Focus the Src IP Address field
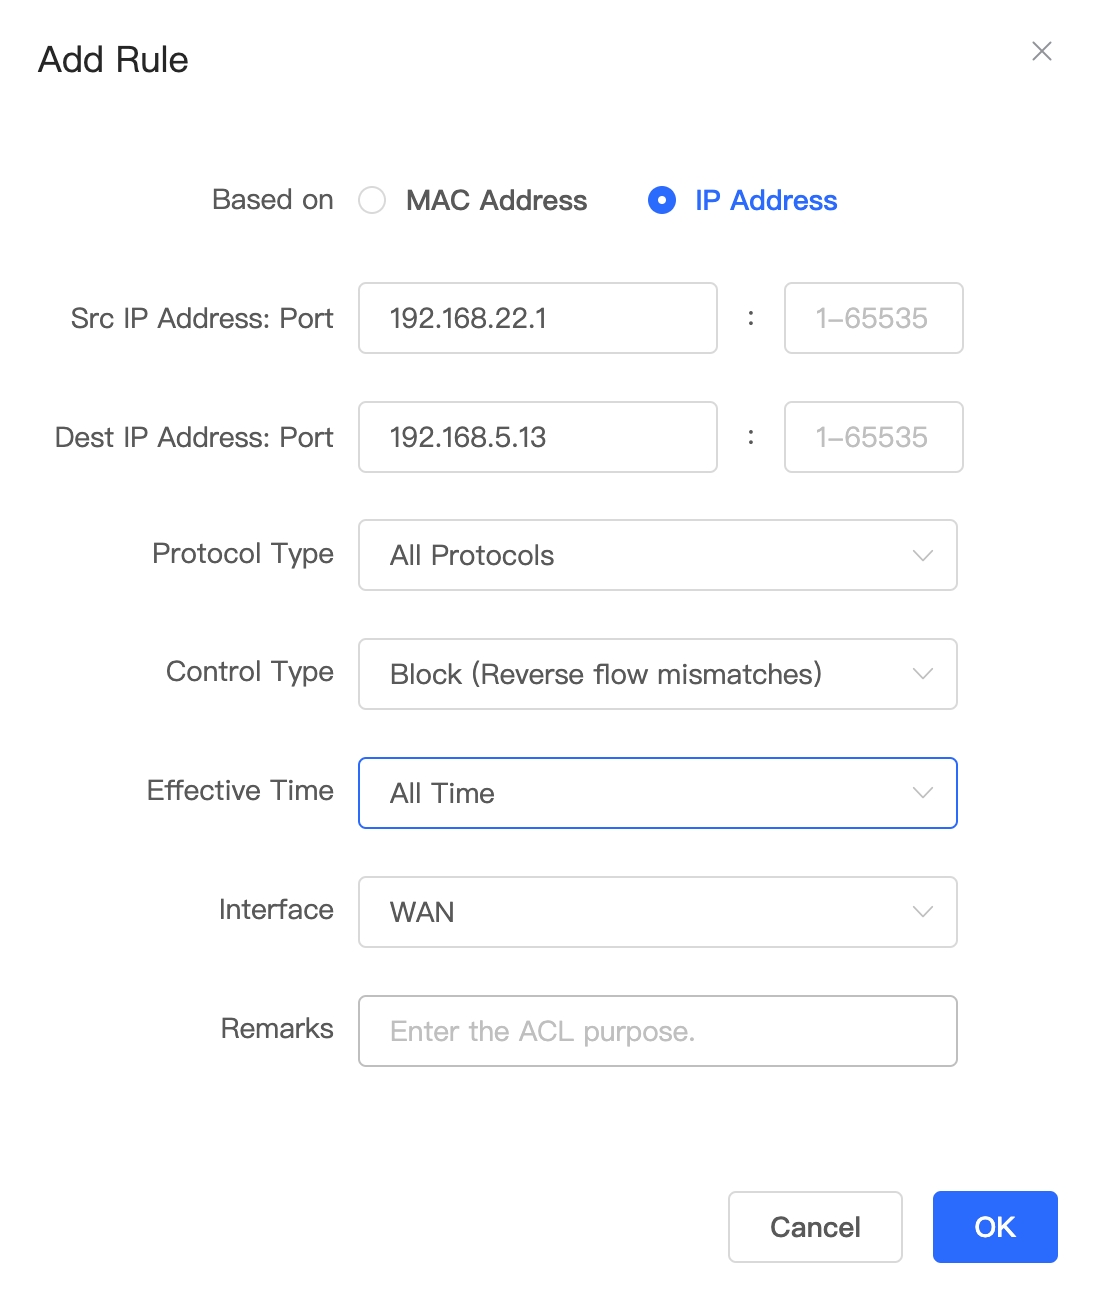1098x1292 pixels. tap(538, 318)
